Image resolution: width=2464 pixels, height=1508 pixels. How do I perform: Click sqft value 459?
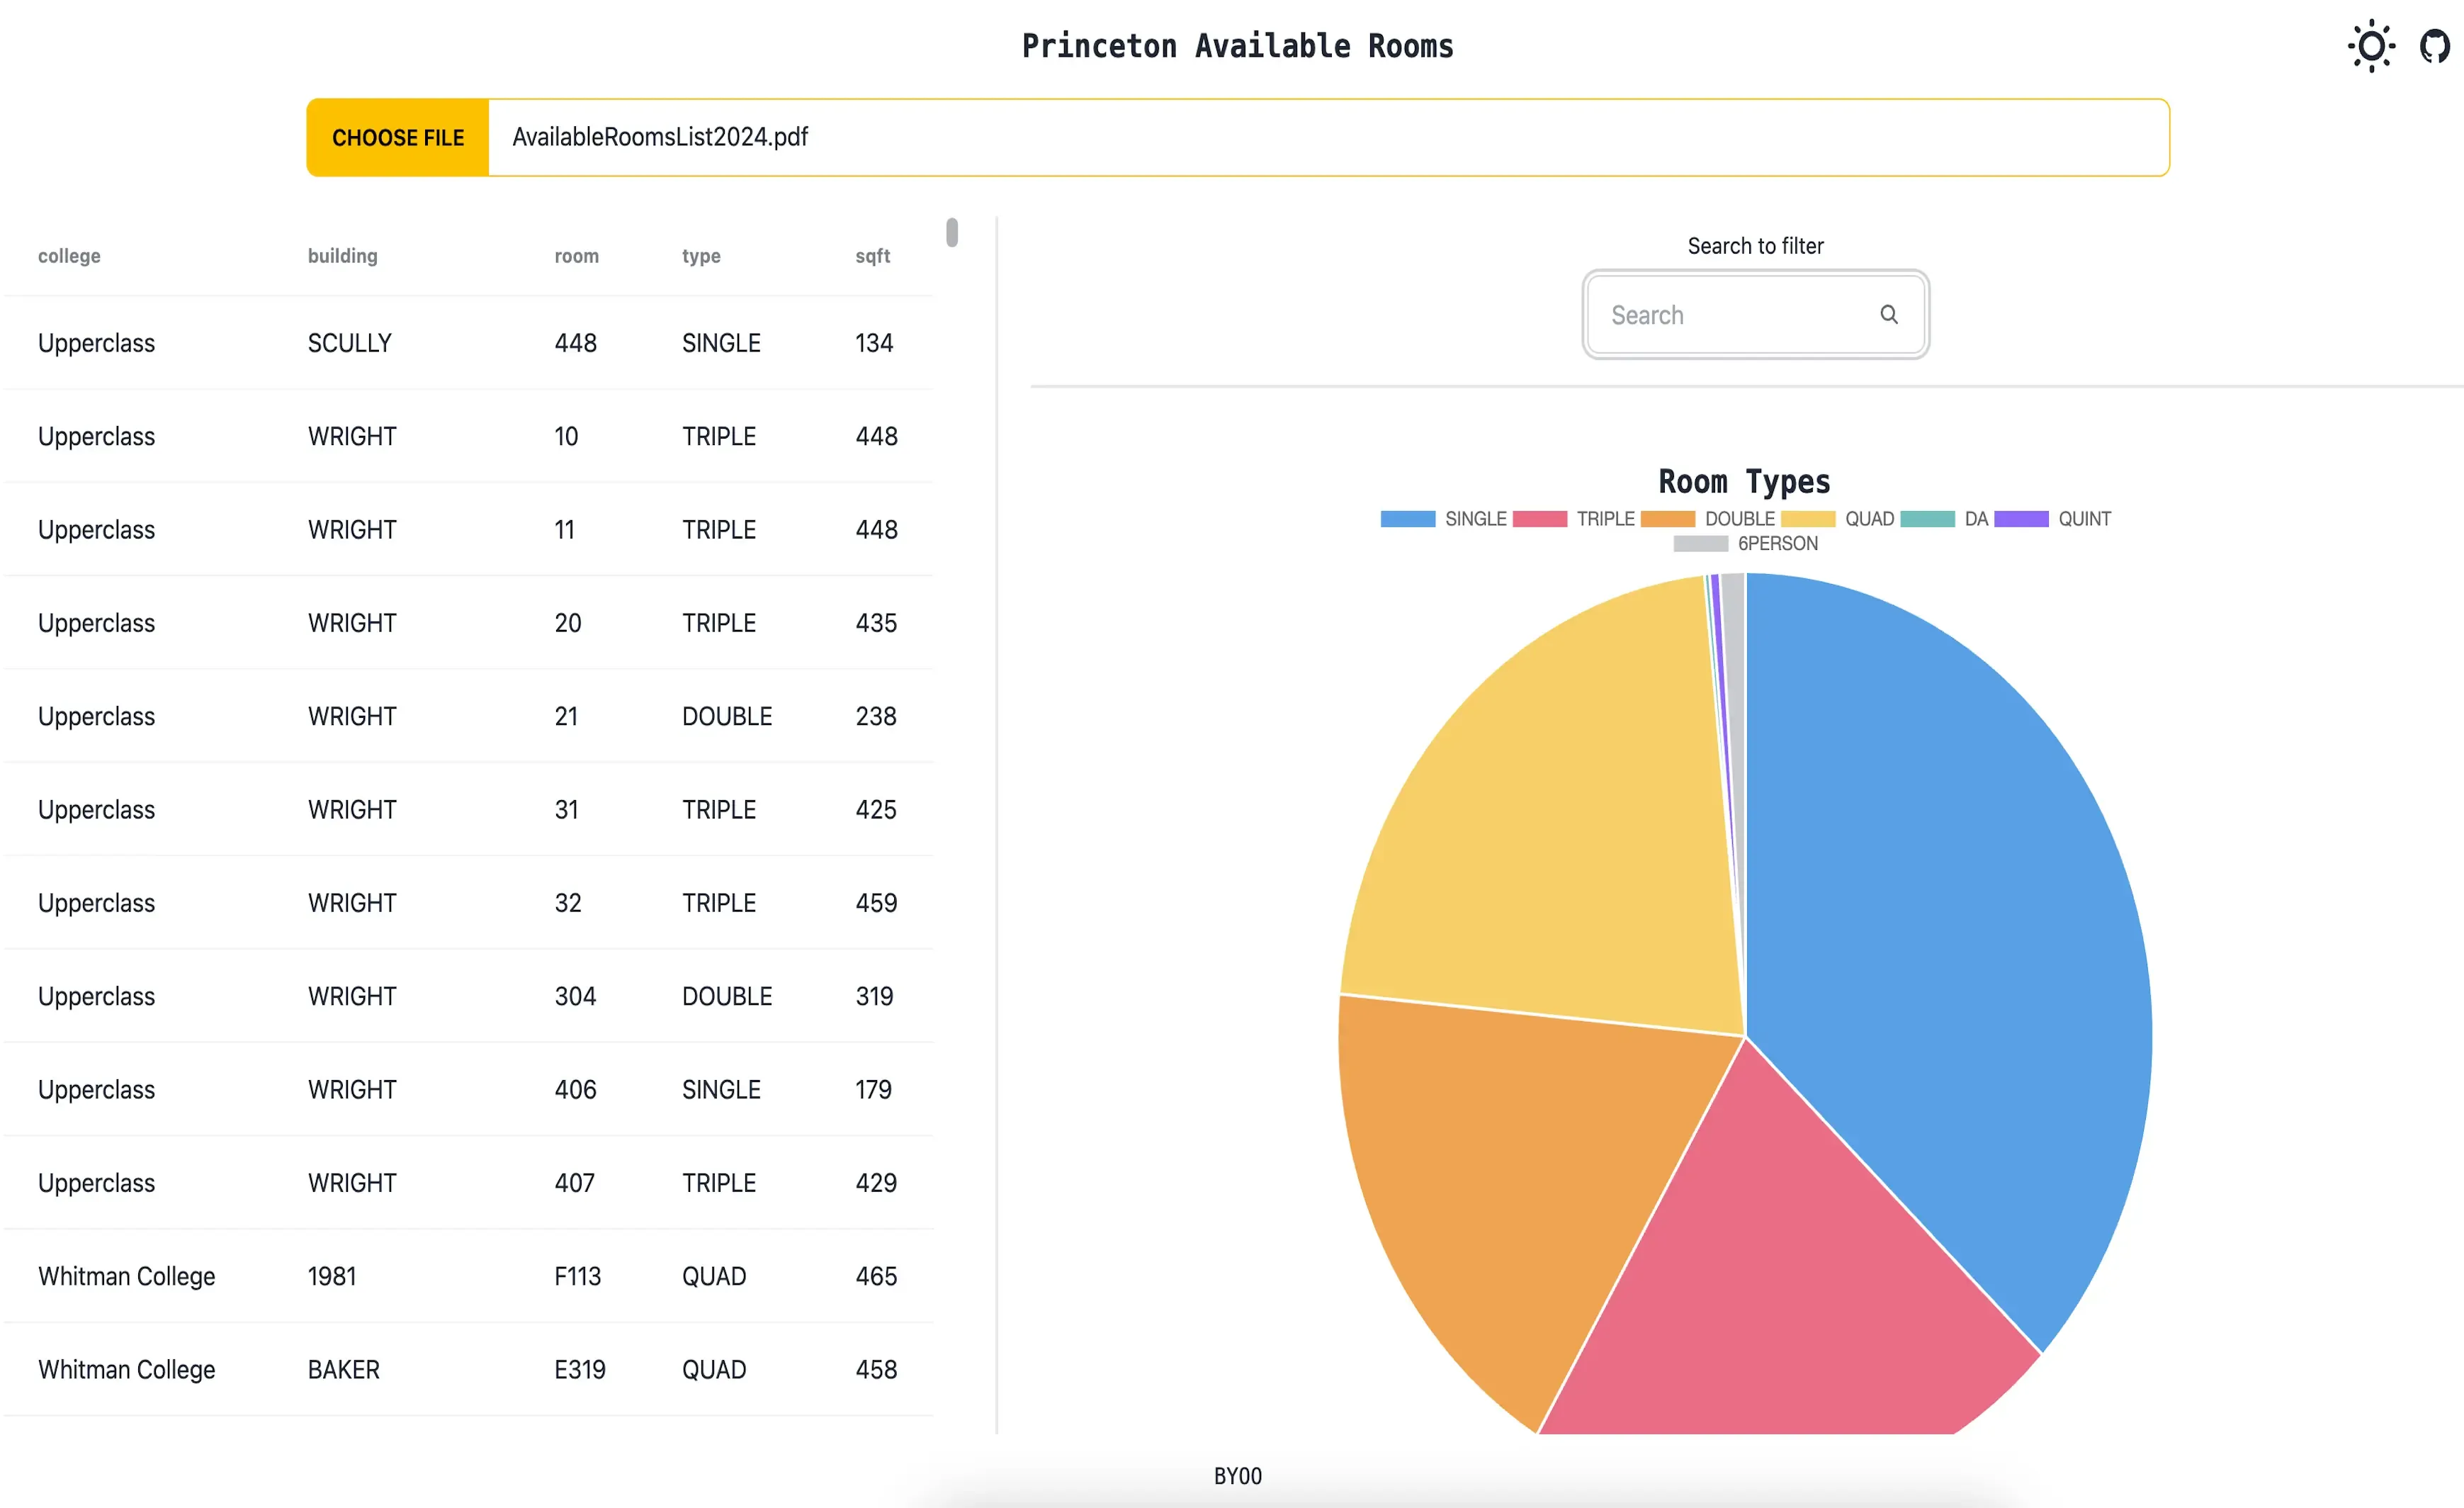[x=876, y=903]
